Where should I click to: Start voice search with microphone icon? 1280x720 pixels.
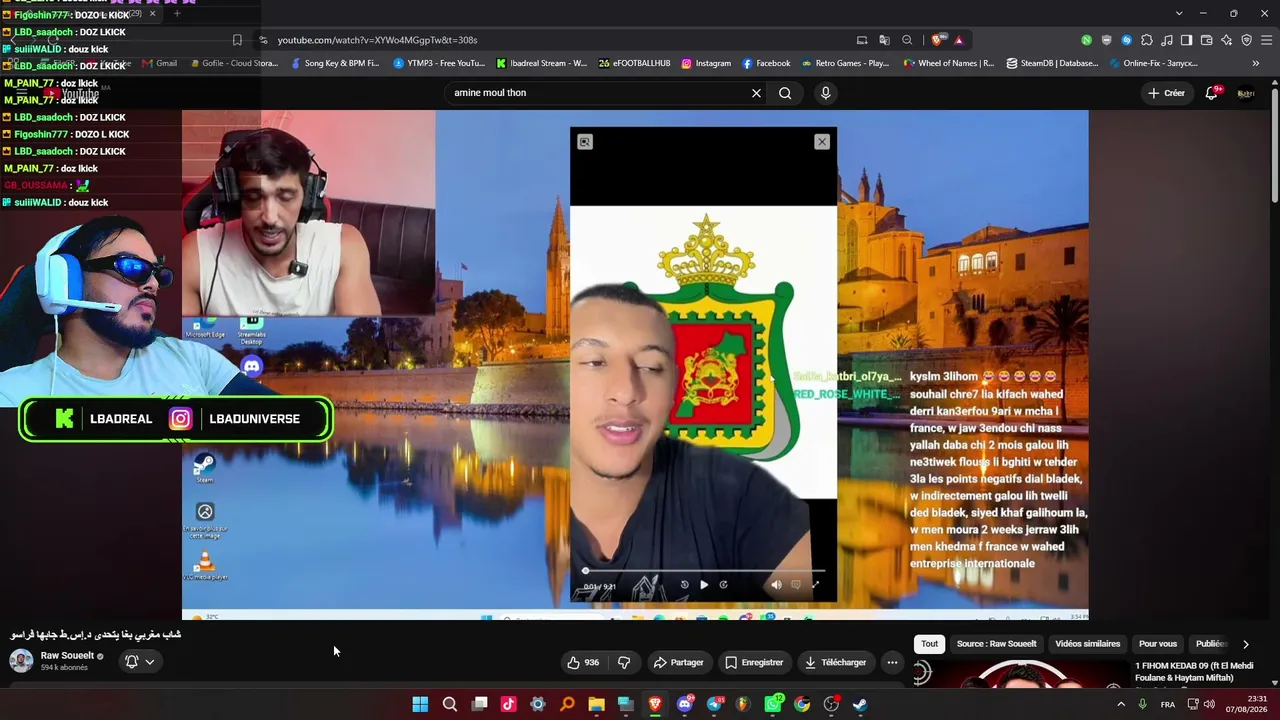click(825, 93)
